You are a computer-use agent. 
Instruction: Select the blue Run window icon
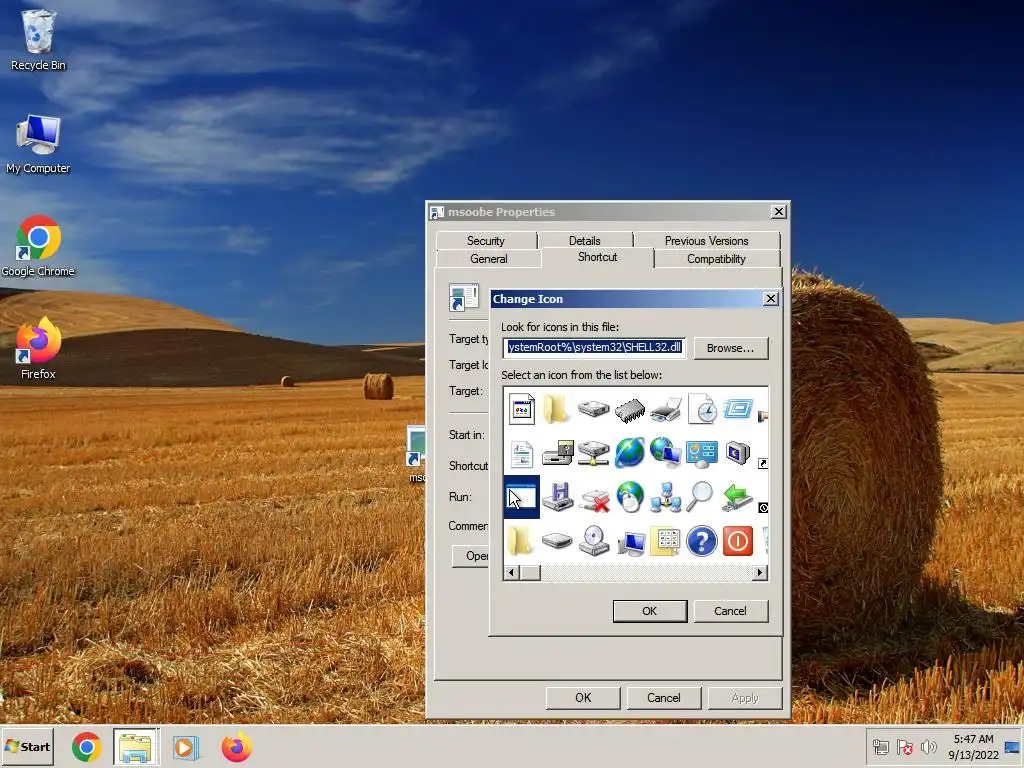pos(738,409)
